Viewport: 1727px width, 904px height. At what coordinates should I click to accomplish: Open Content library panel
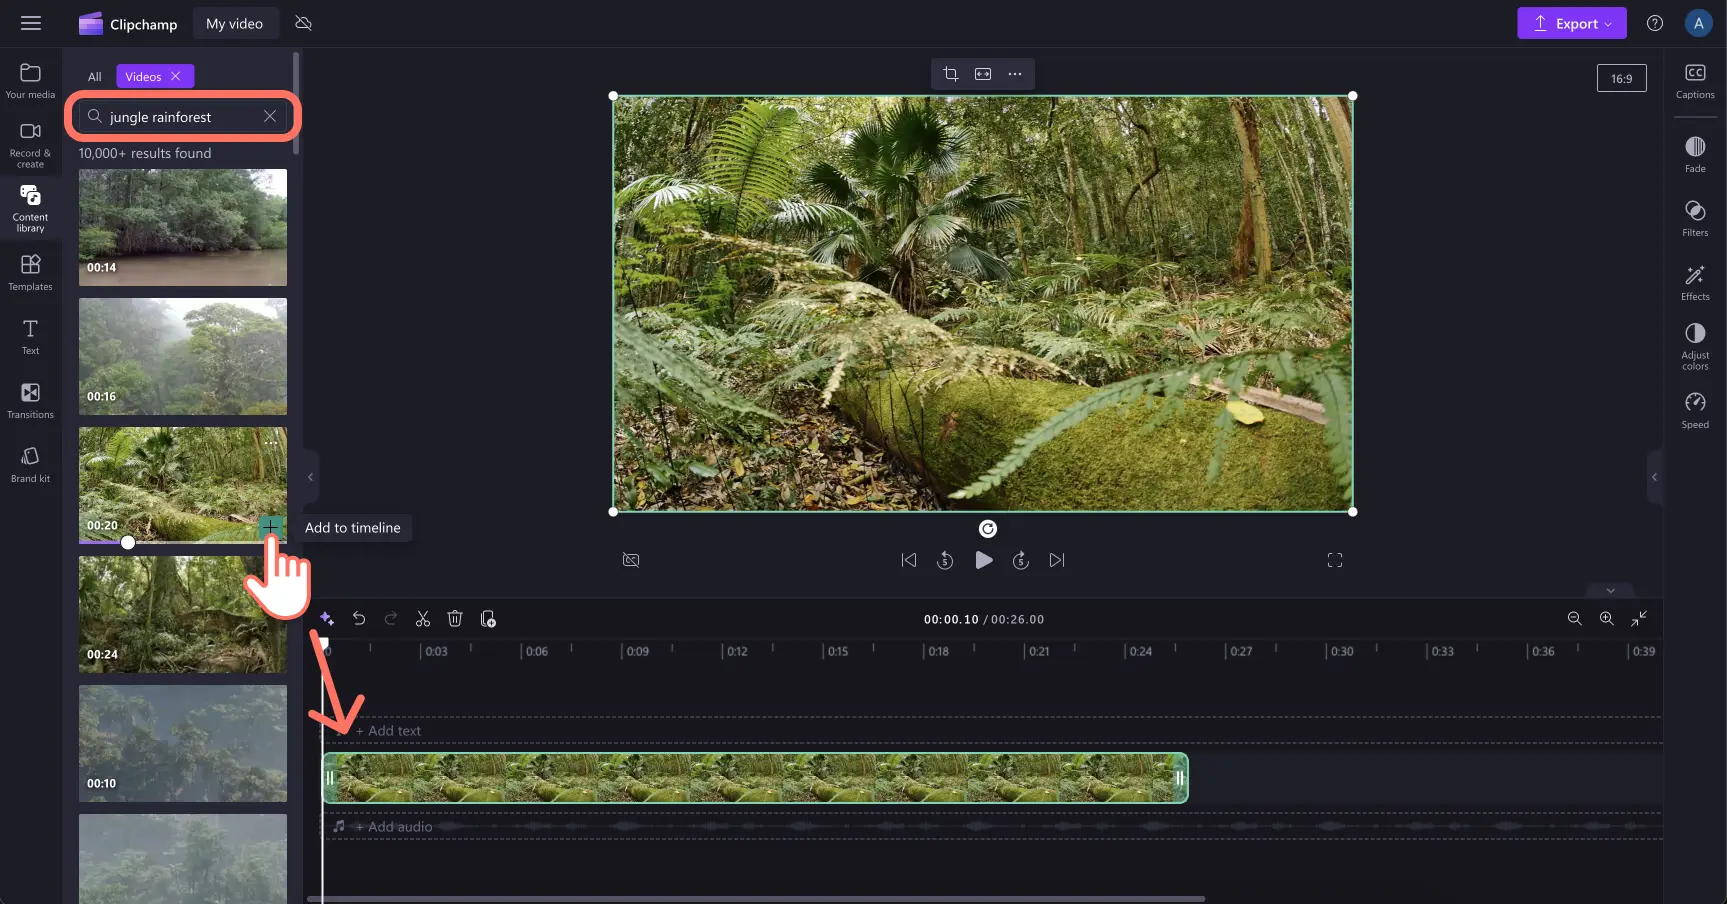[31, 208]
